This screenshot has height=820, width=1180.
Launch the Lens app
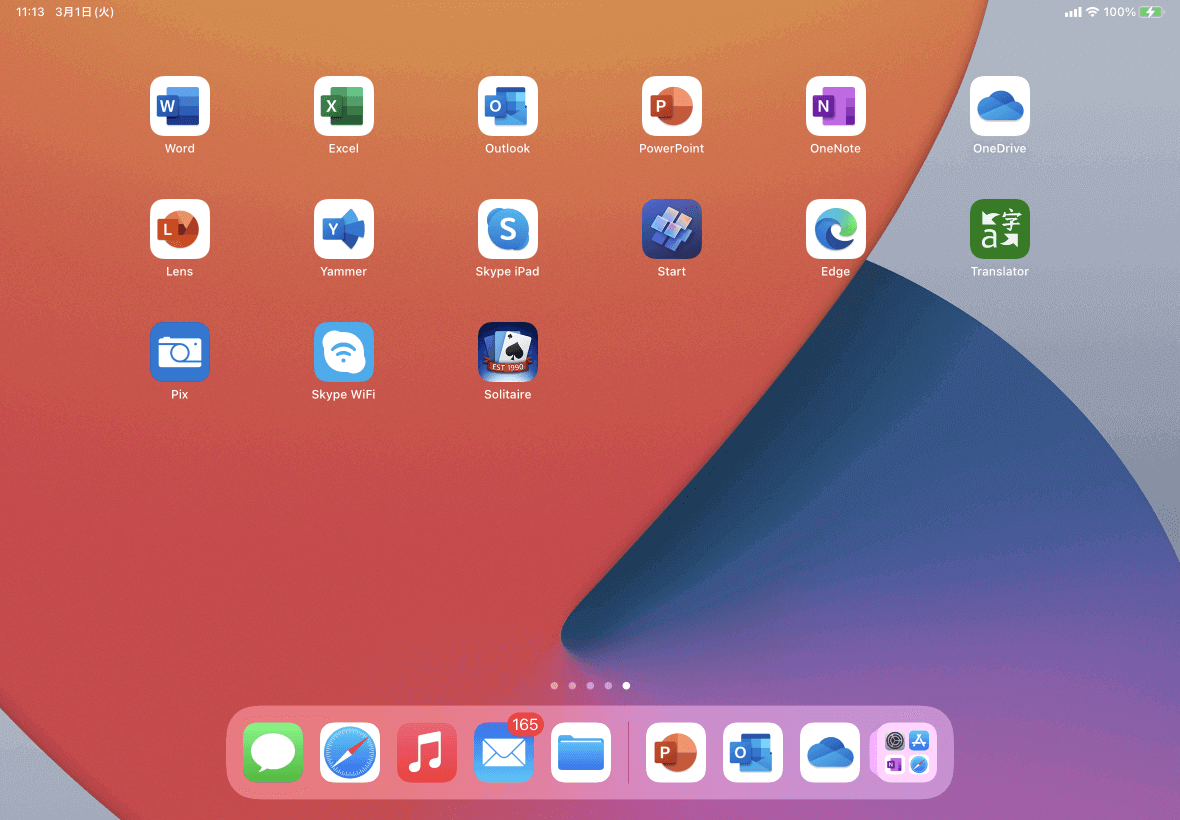point(179,229)
